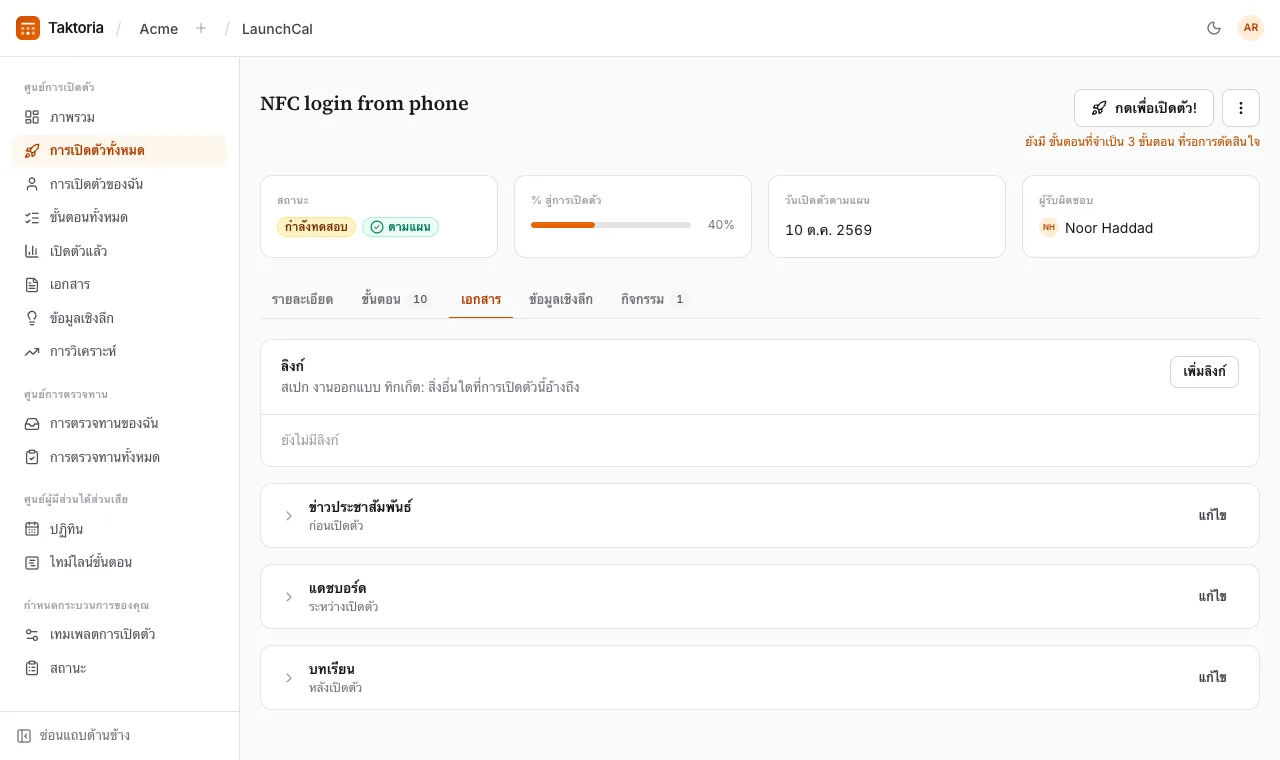
Task: Expand the ข่าวประชาสัมพันธ์ section chevron
Action: point(289,516)
